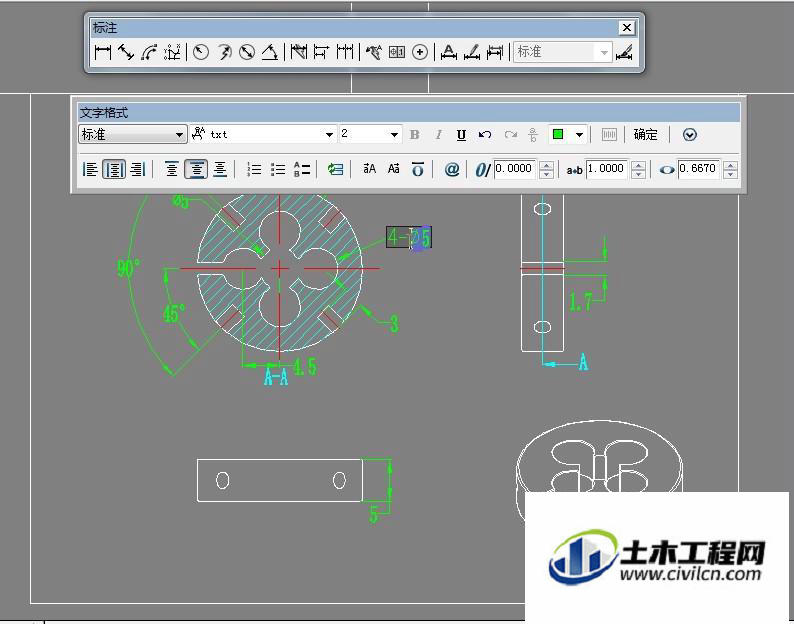The image size is (794, 624).
Task: Click the Dimension Edit icon
Action: pos(448,52)
